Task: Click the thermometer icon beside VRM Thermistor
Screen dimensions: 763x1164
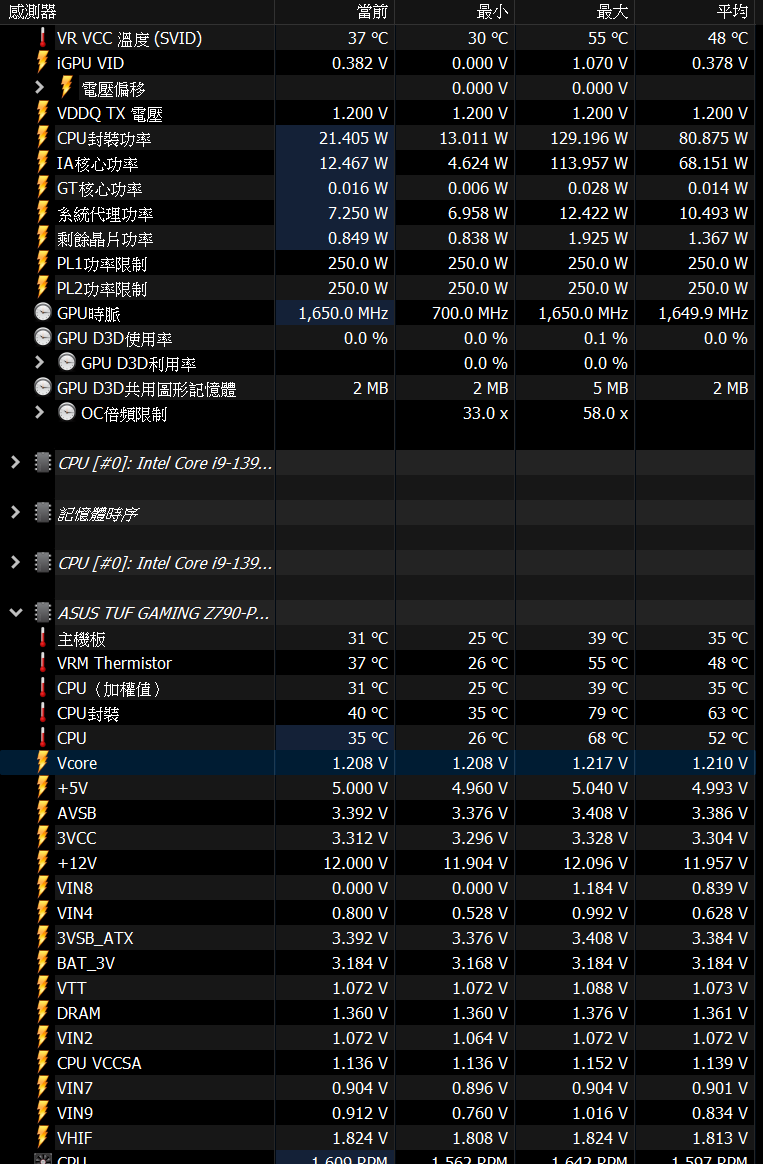Action: click(43, 663)
